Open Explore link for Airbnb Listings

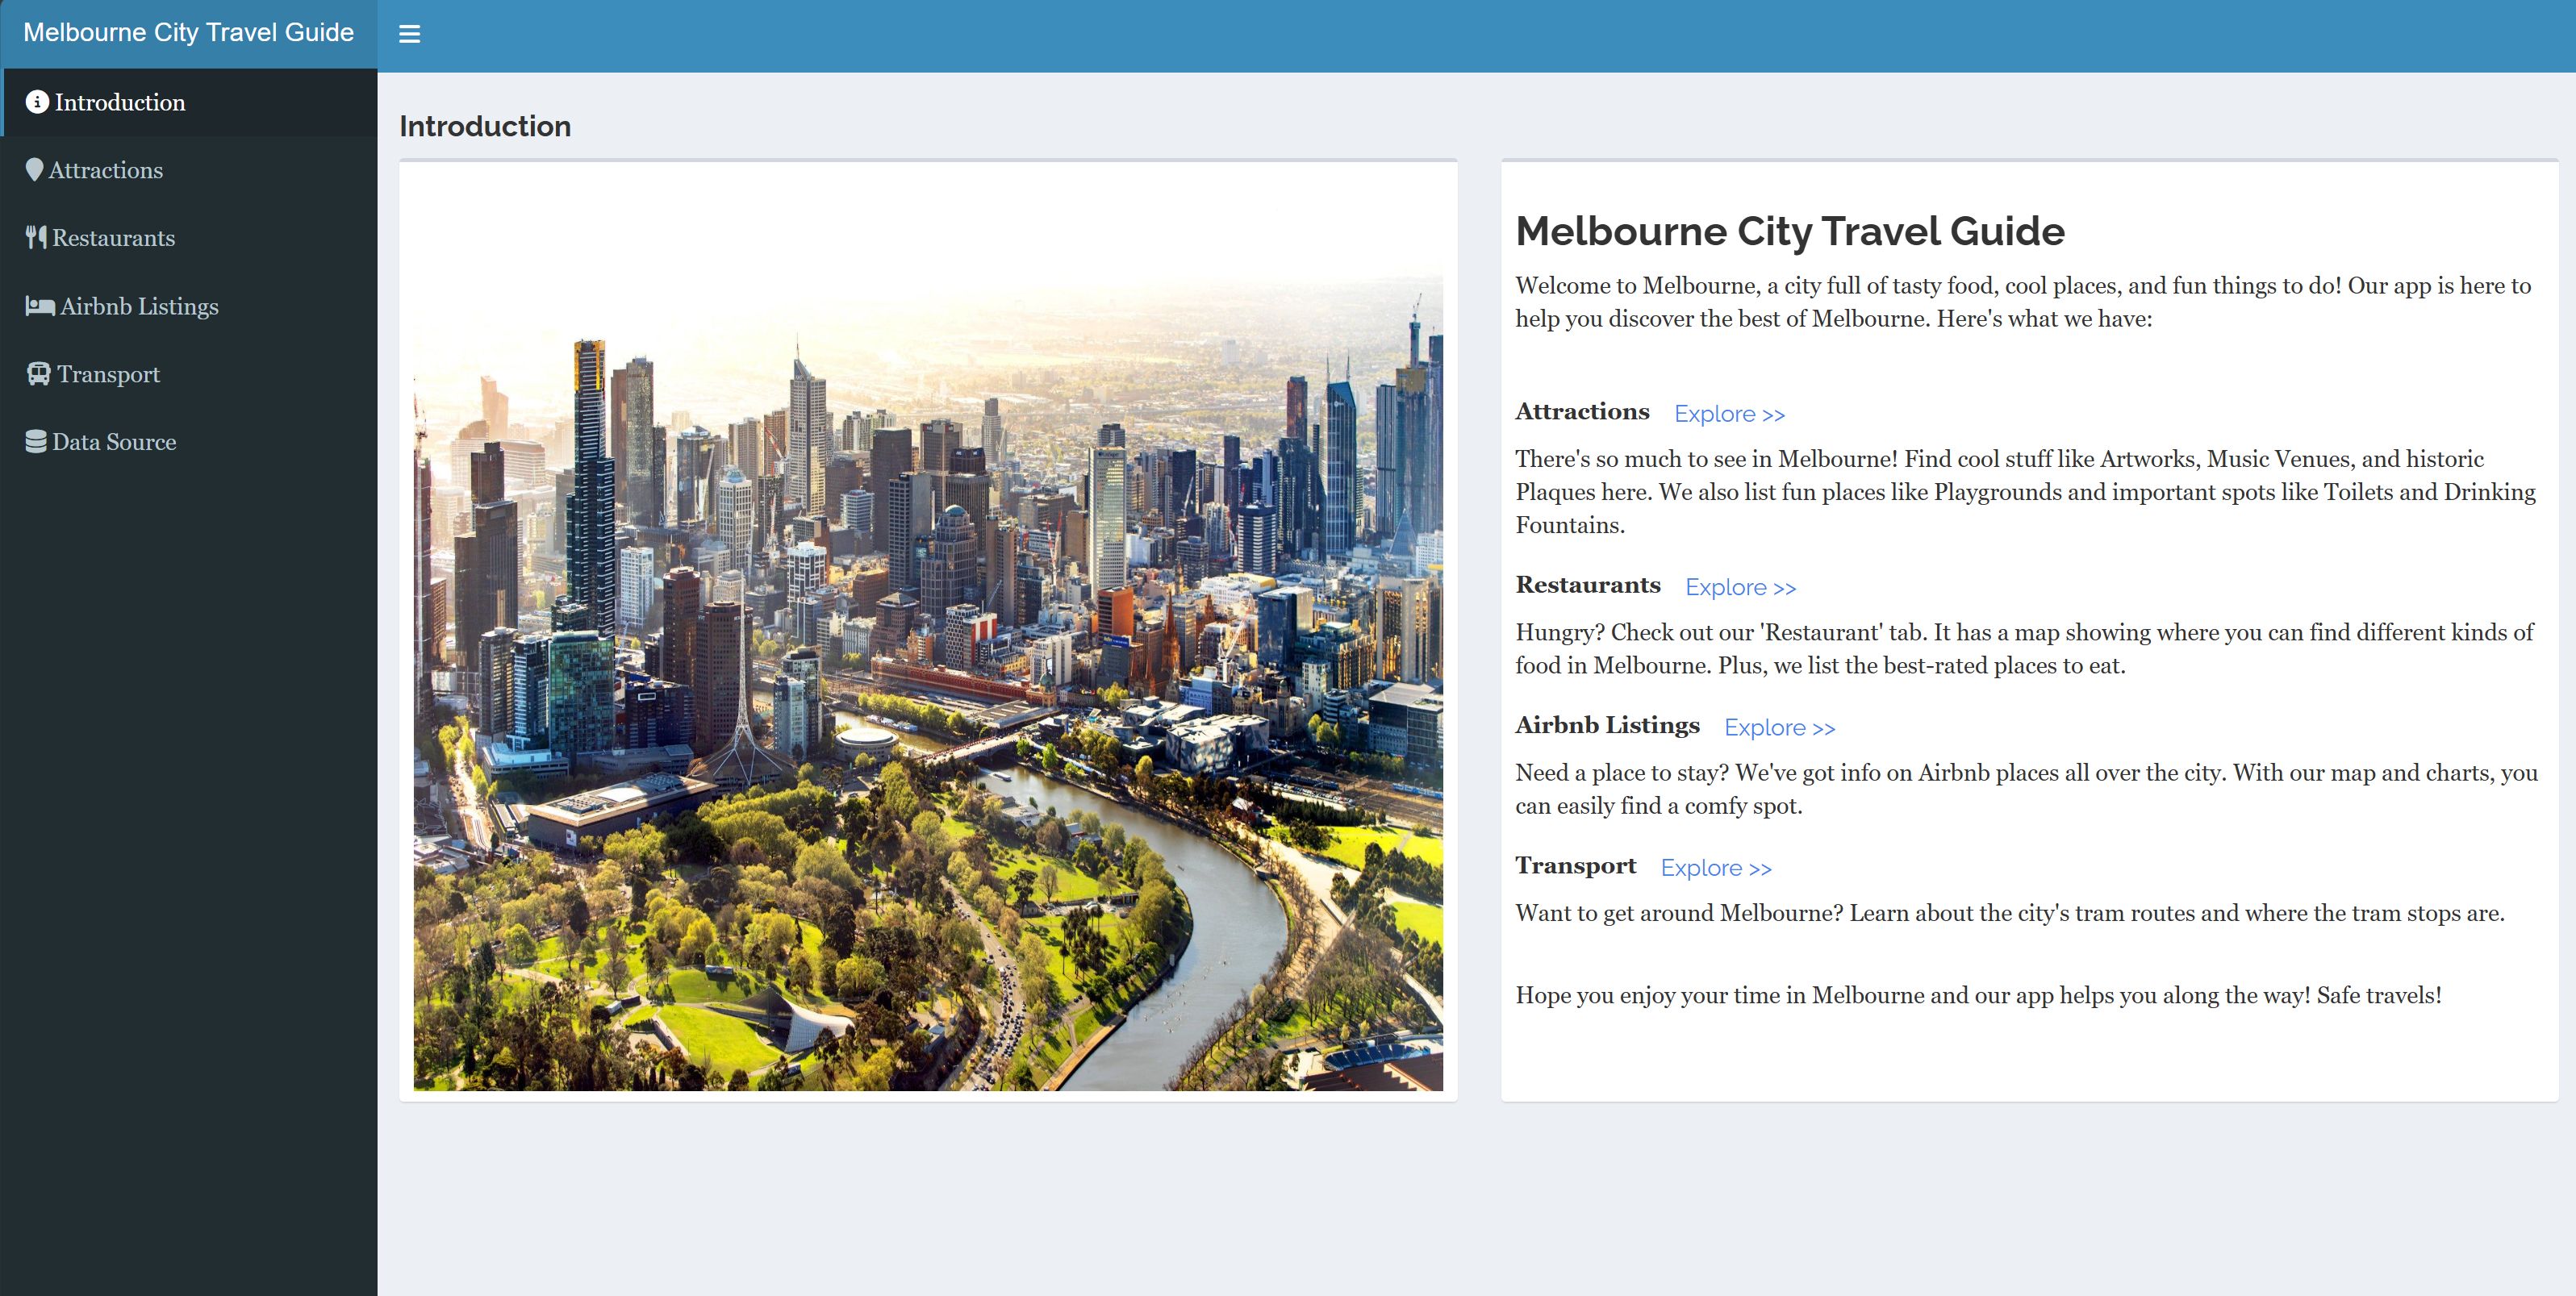pyautogui.click(x=1779, y=727)
